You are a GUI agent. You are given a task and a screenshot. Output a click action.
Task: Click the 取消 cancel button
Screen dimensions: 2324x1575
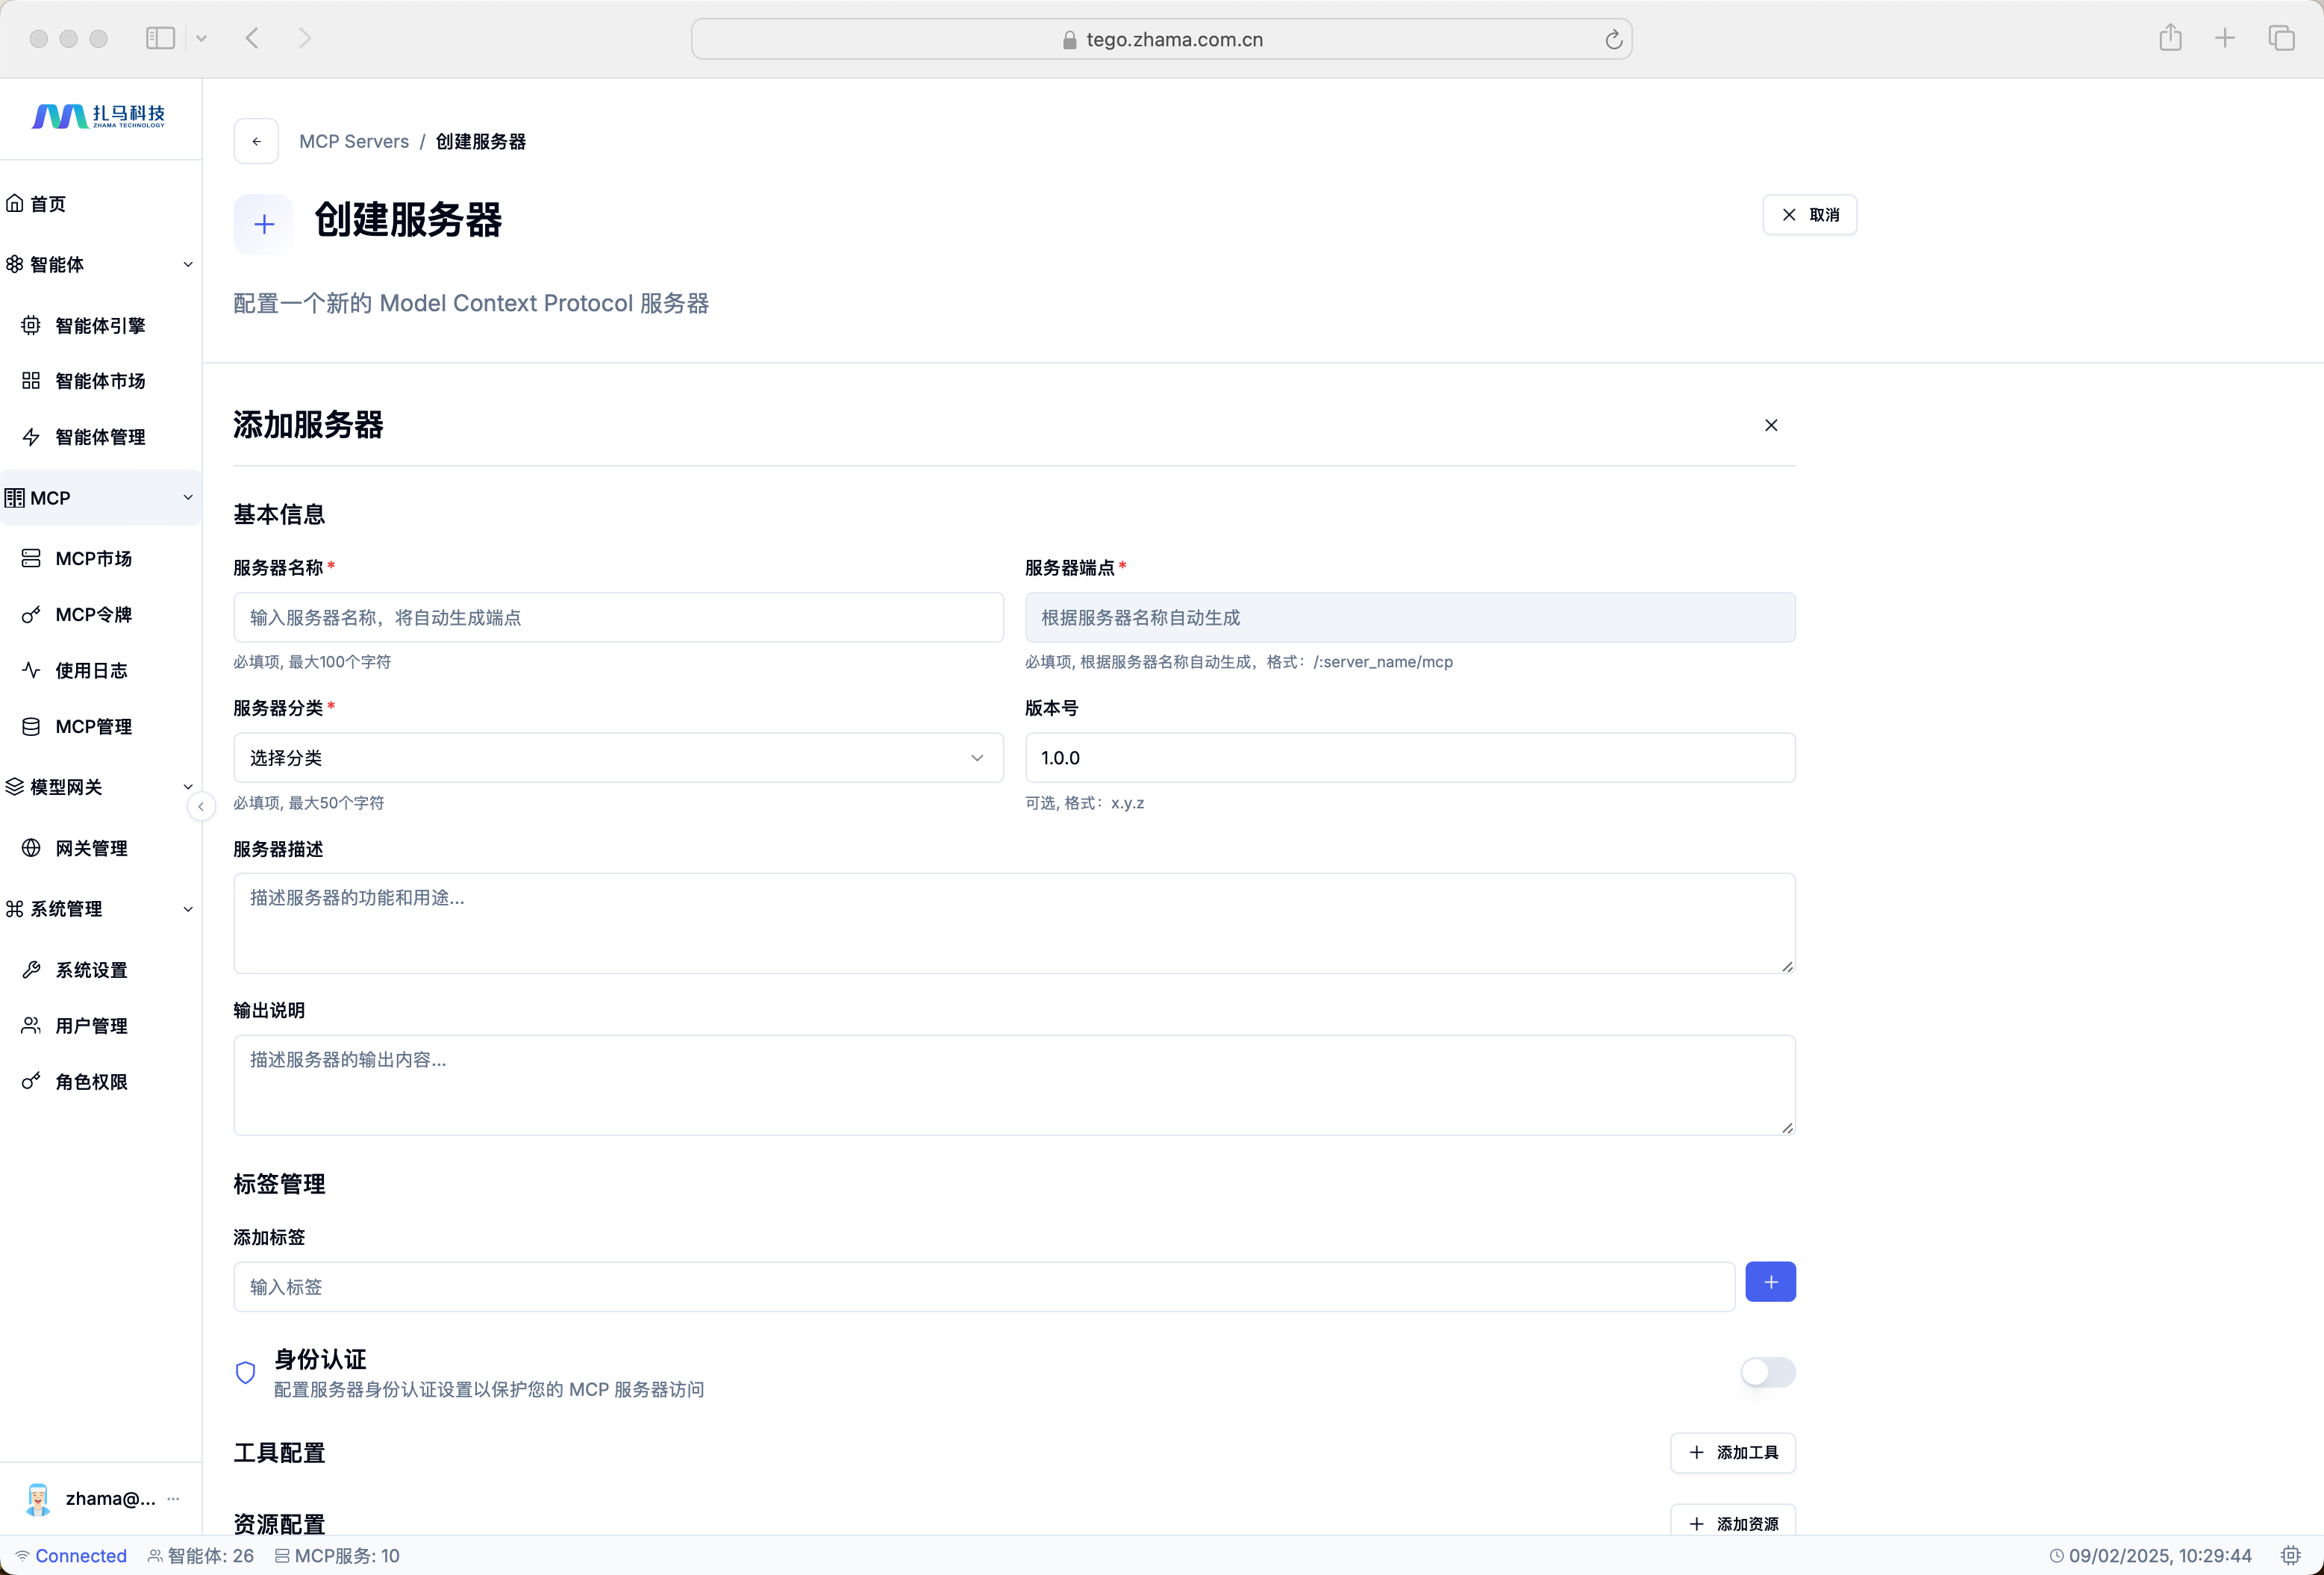click(x=1809, y=215)
